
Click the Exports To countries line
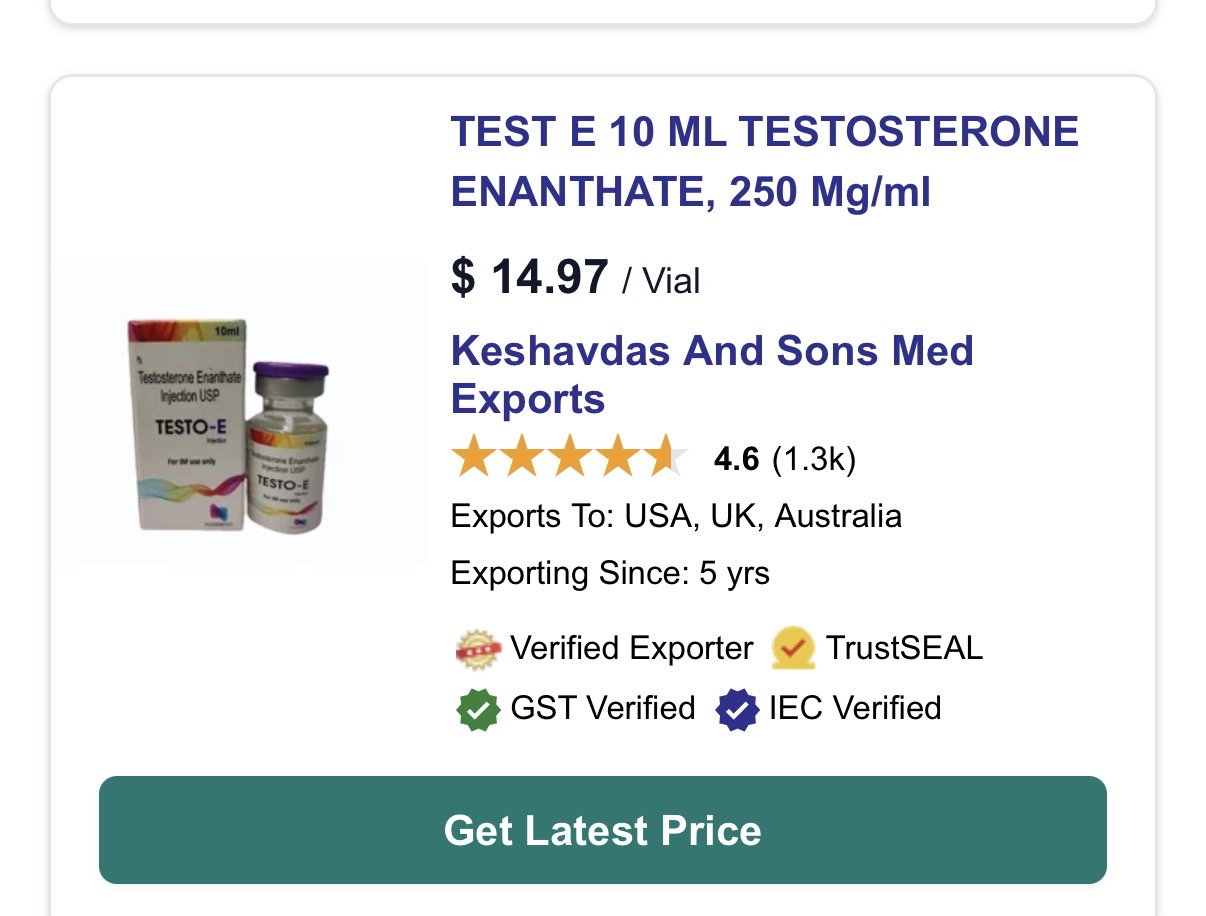[x=676, y=516]
